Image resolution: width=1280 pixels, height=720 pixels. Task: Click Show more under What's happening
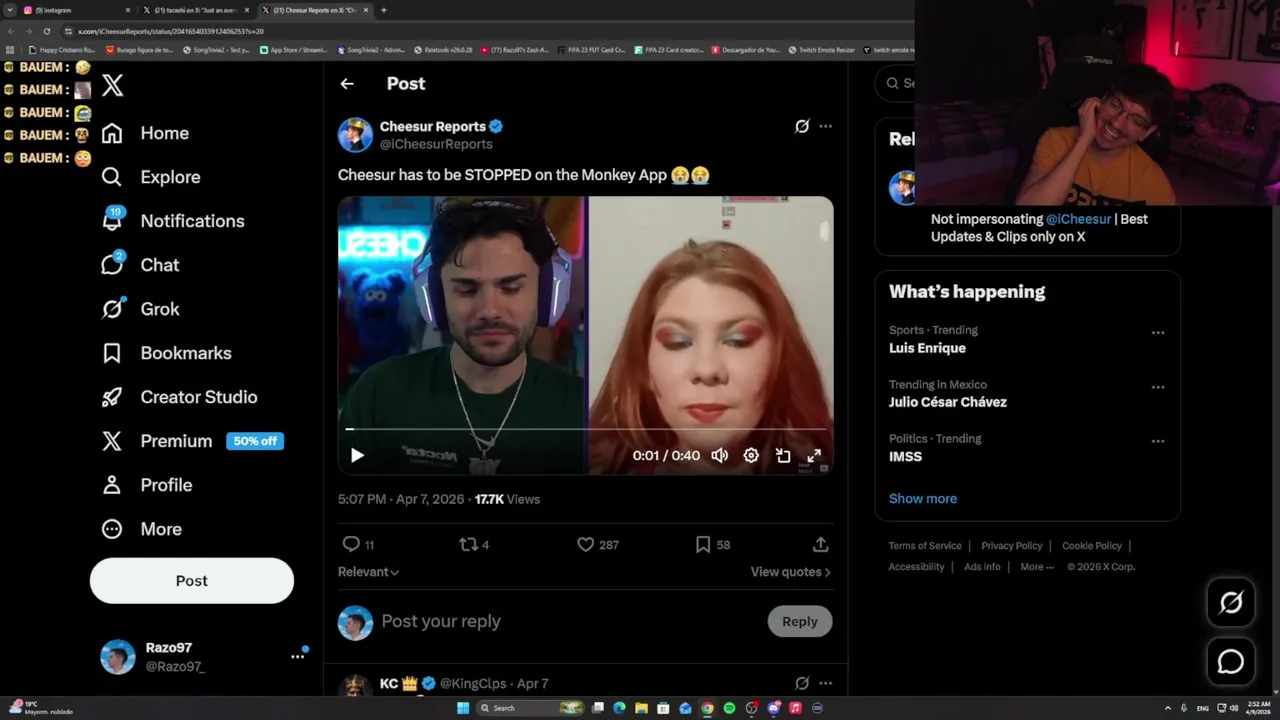[923, 499]
